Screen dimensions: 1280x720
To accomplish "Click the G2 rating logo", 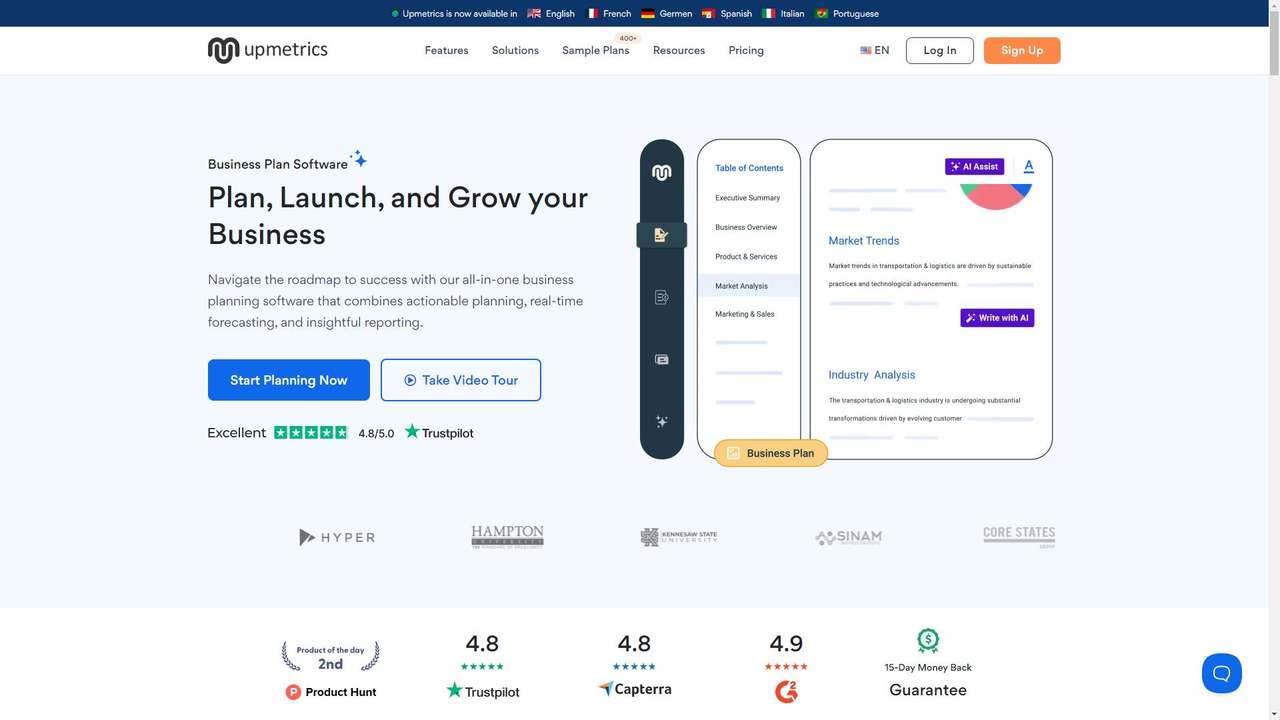I will pyautogui.click(x=786, y=691).
